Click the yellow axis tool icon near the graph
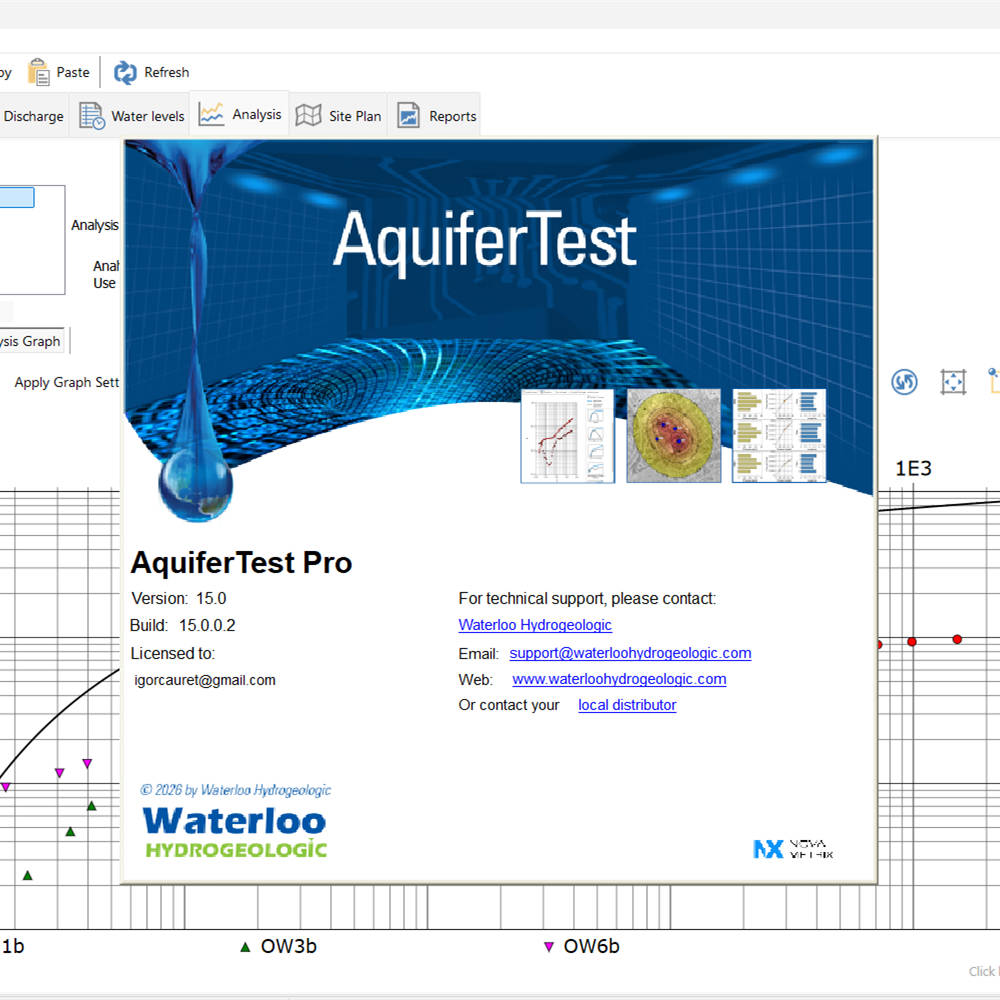 (x=993, y=381)
